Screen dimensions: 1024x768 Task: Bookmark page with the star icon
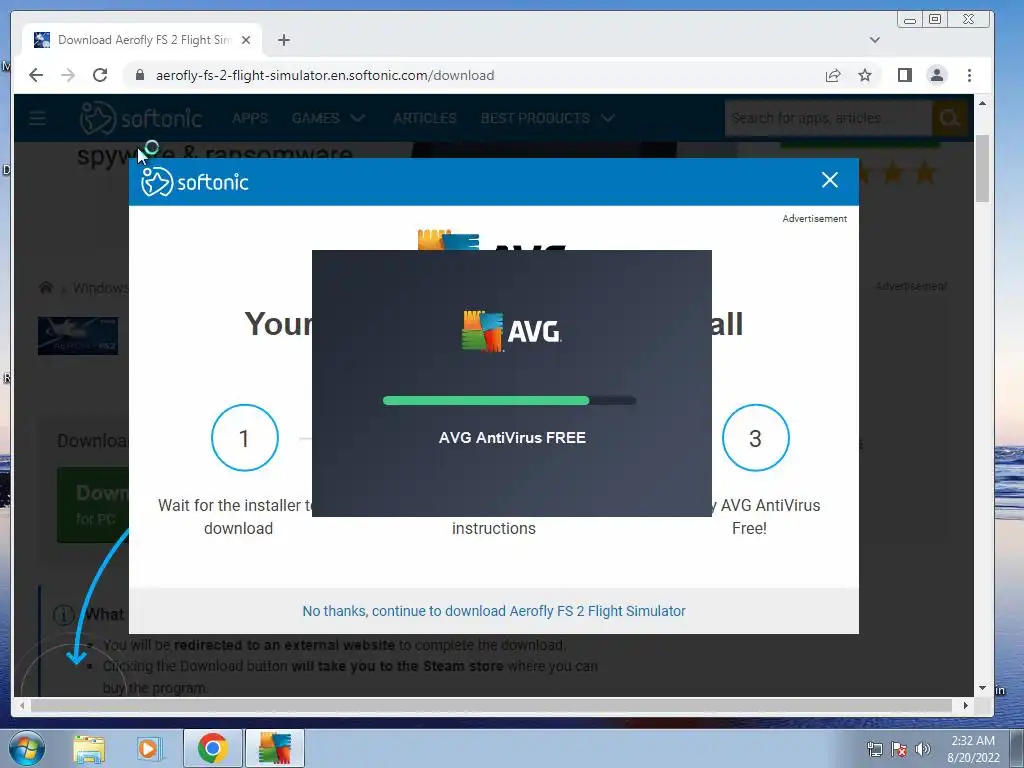pyautogui.click(x=865, y=75)
